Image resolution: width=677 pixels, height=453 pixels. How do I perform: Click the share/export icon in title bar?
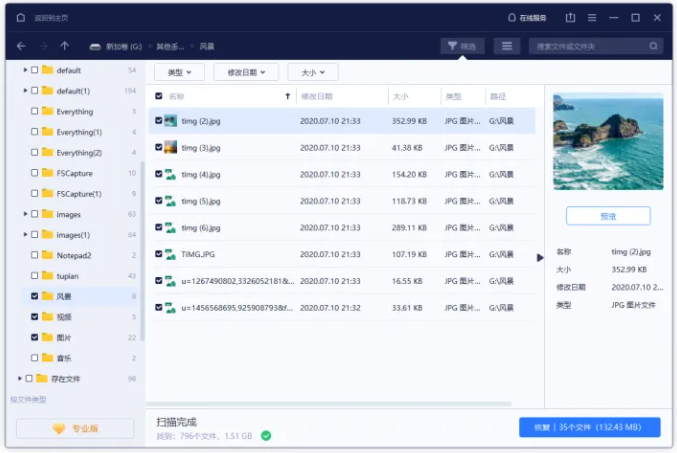[x=570, y=18]
